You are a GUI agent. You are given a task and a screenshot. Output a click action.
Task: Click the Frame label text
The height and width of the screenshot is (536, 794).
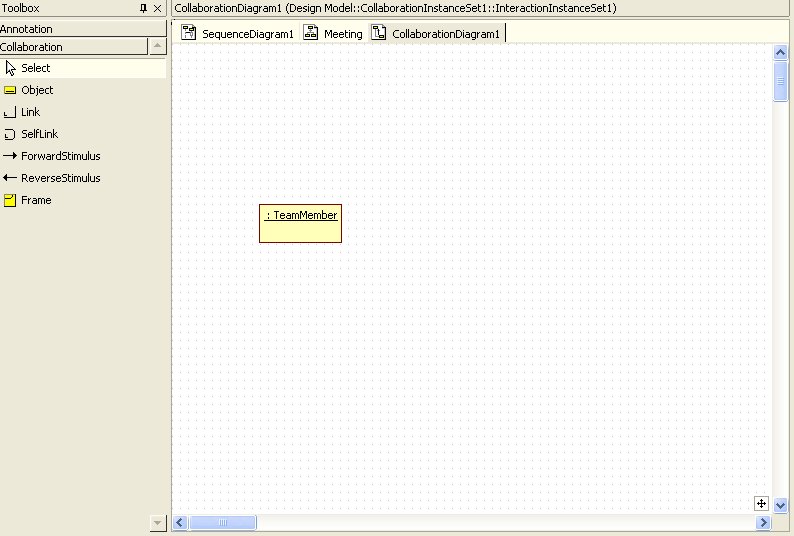[36, 200]
